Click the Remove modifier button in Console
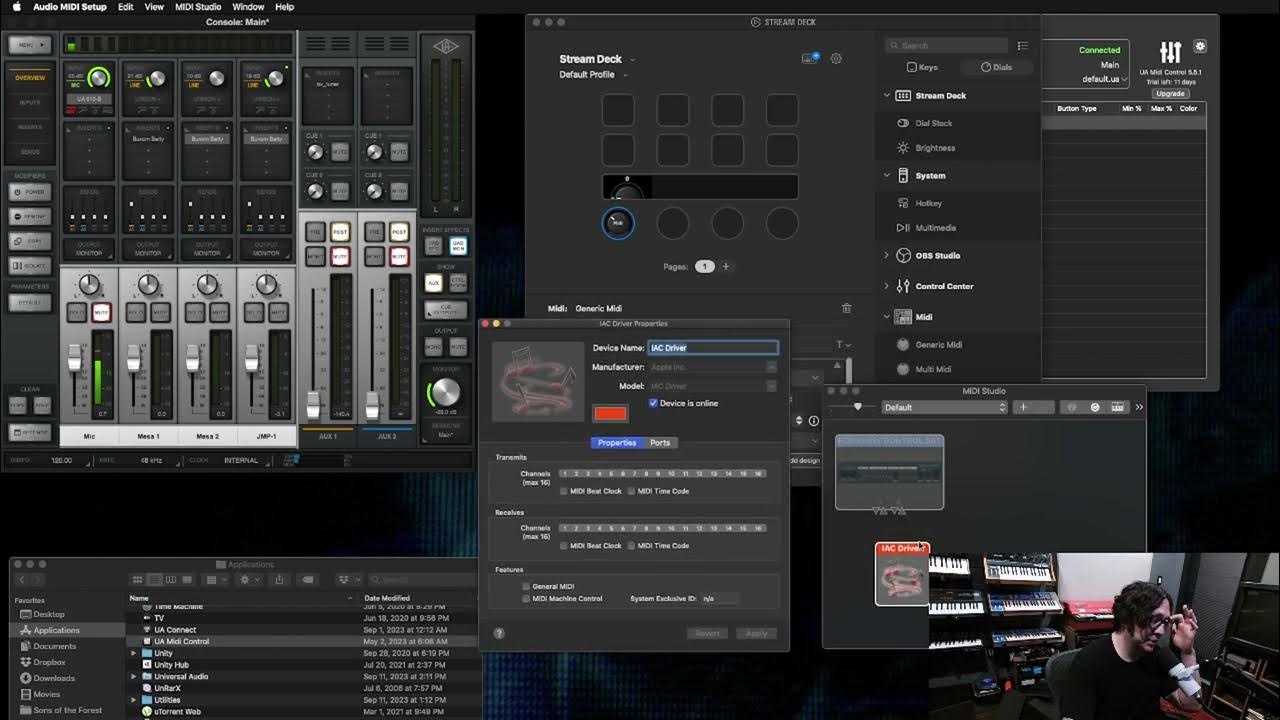Screen dimensions: 1280x720 pyautogui.click(x=30, y=216)
